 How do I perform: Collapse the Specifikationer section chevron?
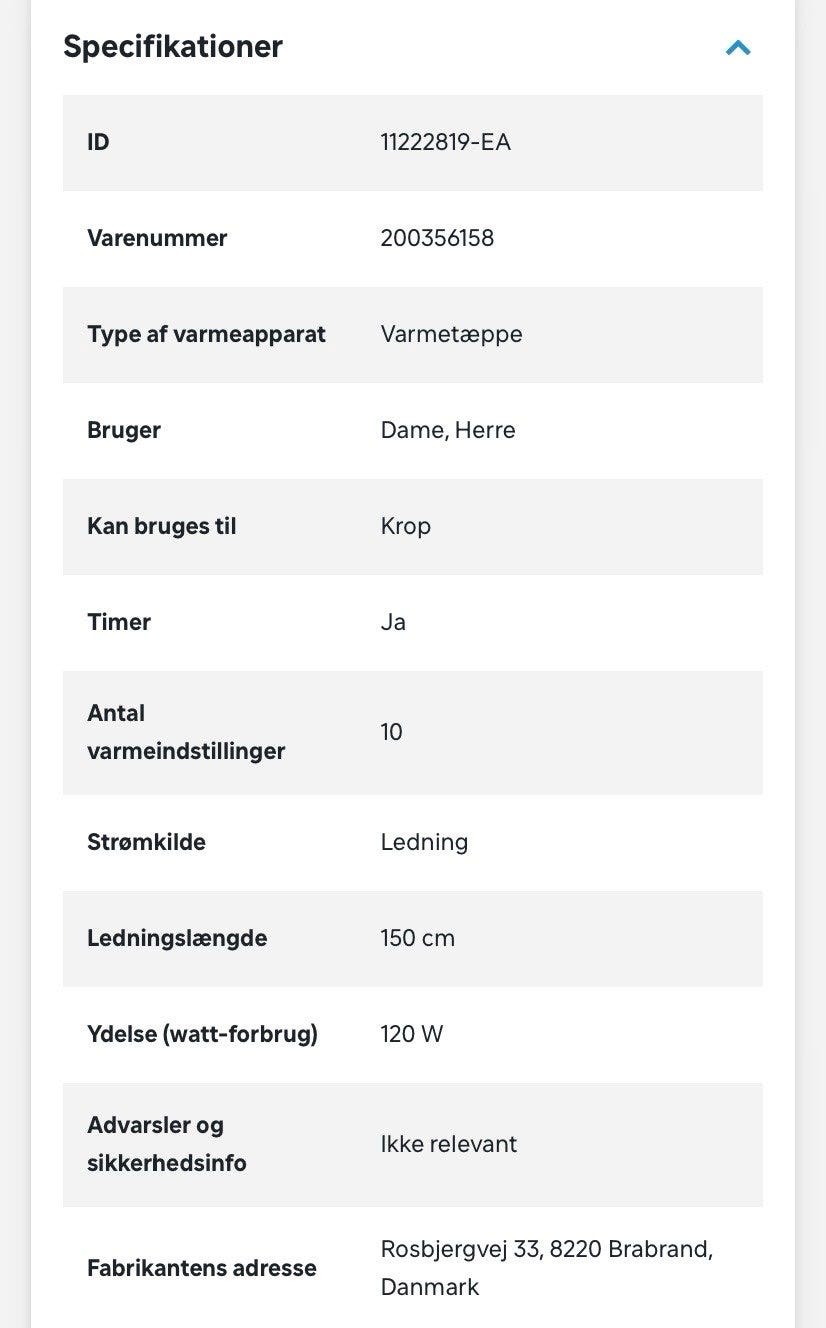point(738,47)
